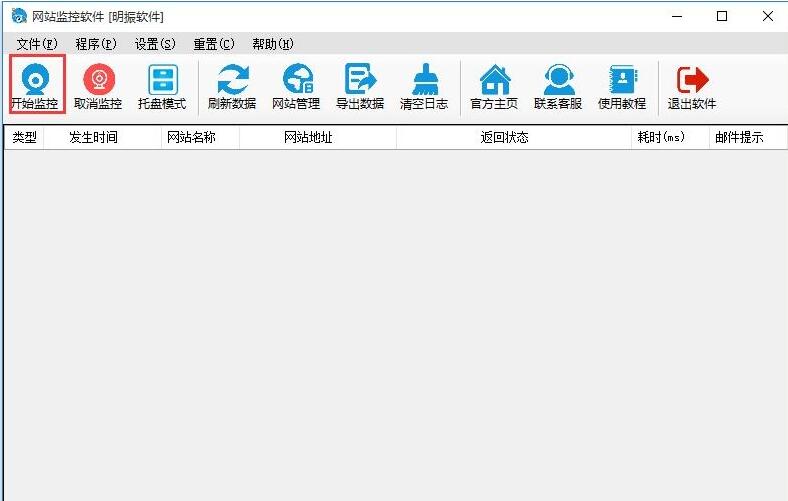Open the 帮助(H) menu
788x501 pixels.
coord(273,44)
